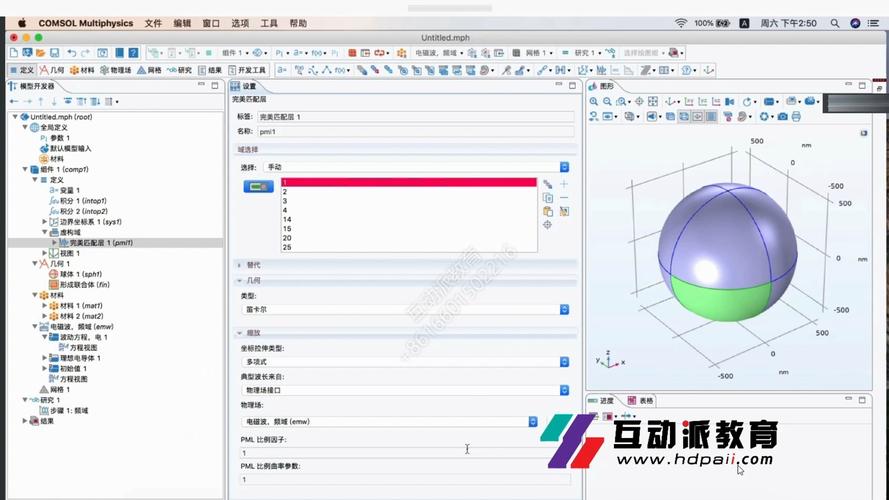Expand the 替代 section

coord(240,265)
